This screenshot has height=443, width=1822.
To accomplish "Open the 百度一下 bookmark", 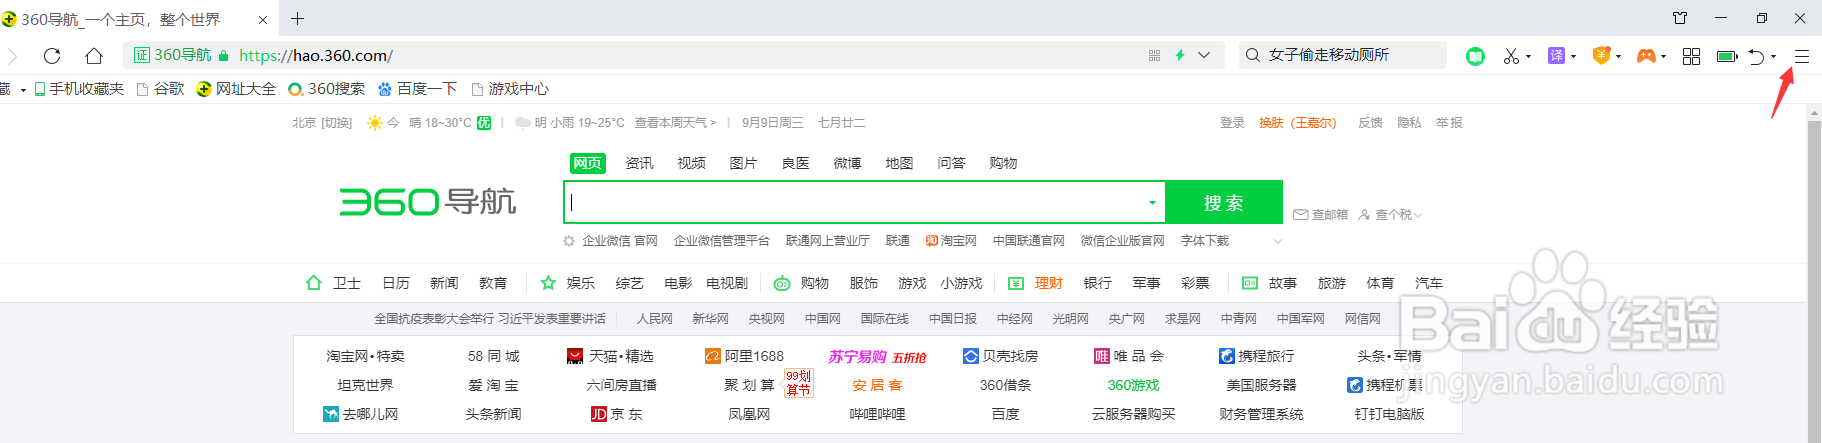I will (417, 89).
